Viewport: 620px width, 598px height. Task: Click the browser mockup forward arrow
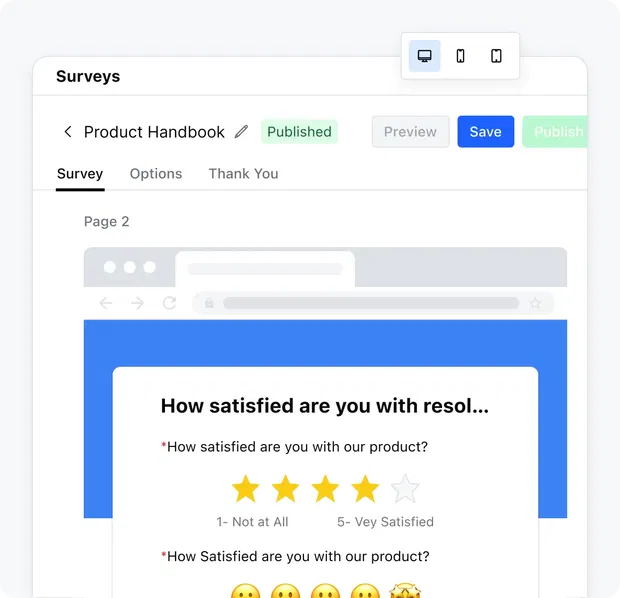[x=137, y=303]
